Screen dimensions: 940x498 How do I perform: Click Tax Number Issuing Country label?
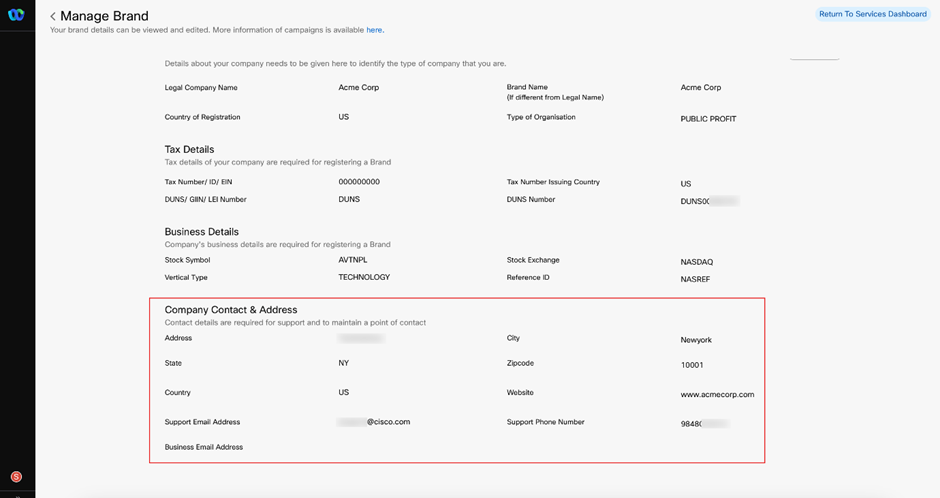[x=553, y=182]
